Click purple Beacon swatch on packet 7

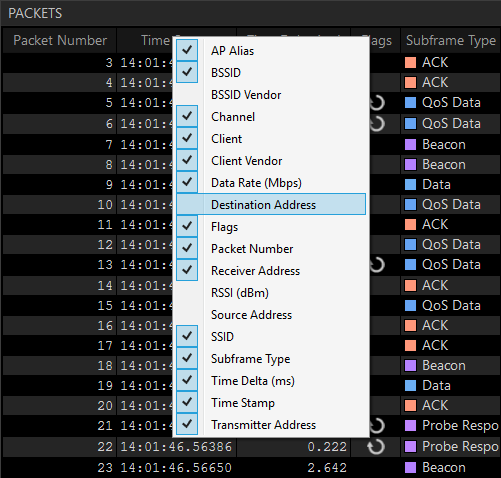410,145
